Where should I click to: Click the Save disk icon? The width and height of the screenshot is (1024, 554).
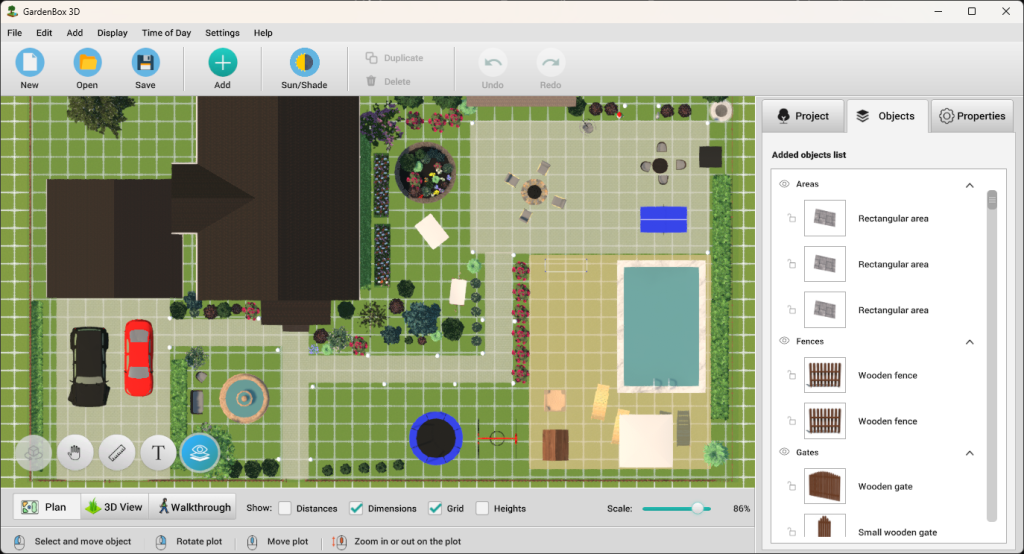[x=145, y=63]
